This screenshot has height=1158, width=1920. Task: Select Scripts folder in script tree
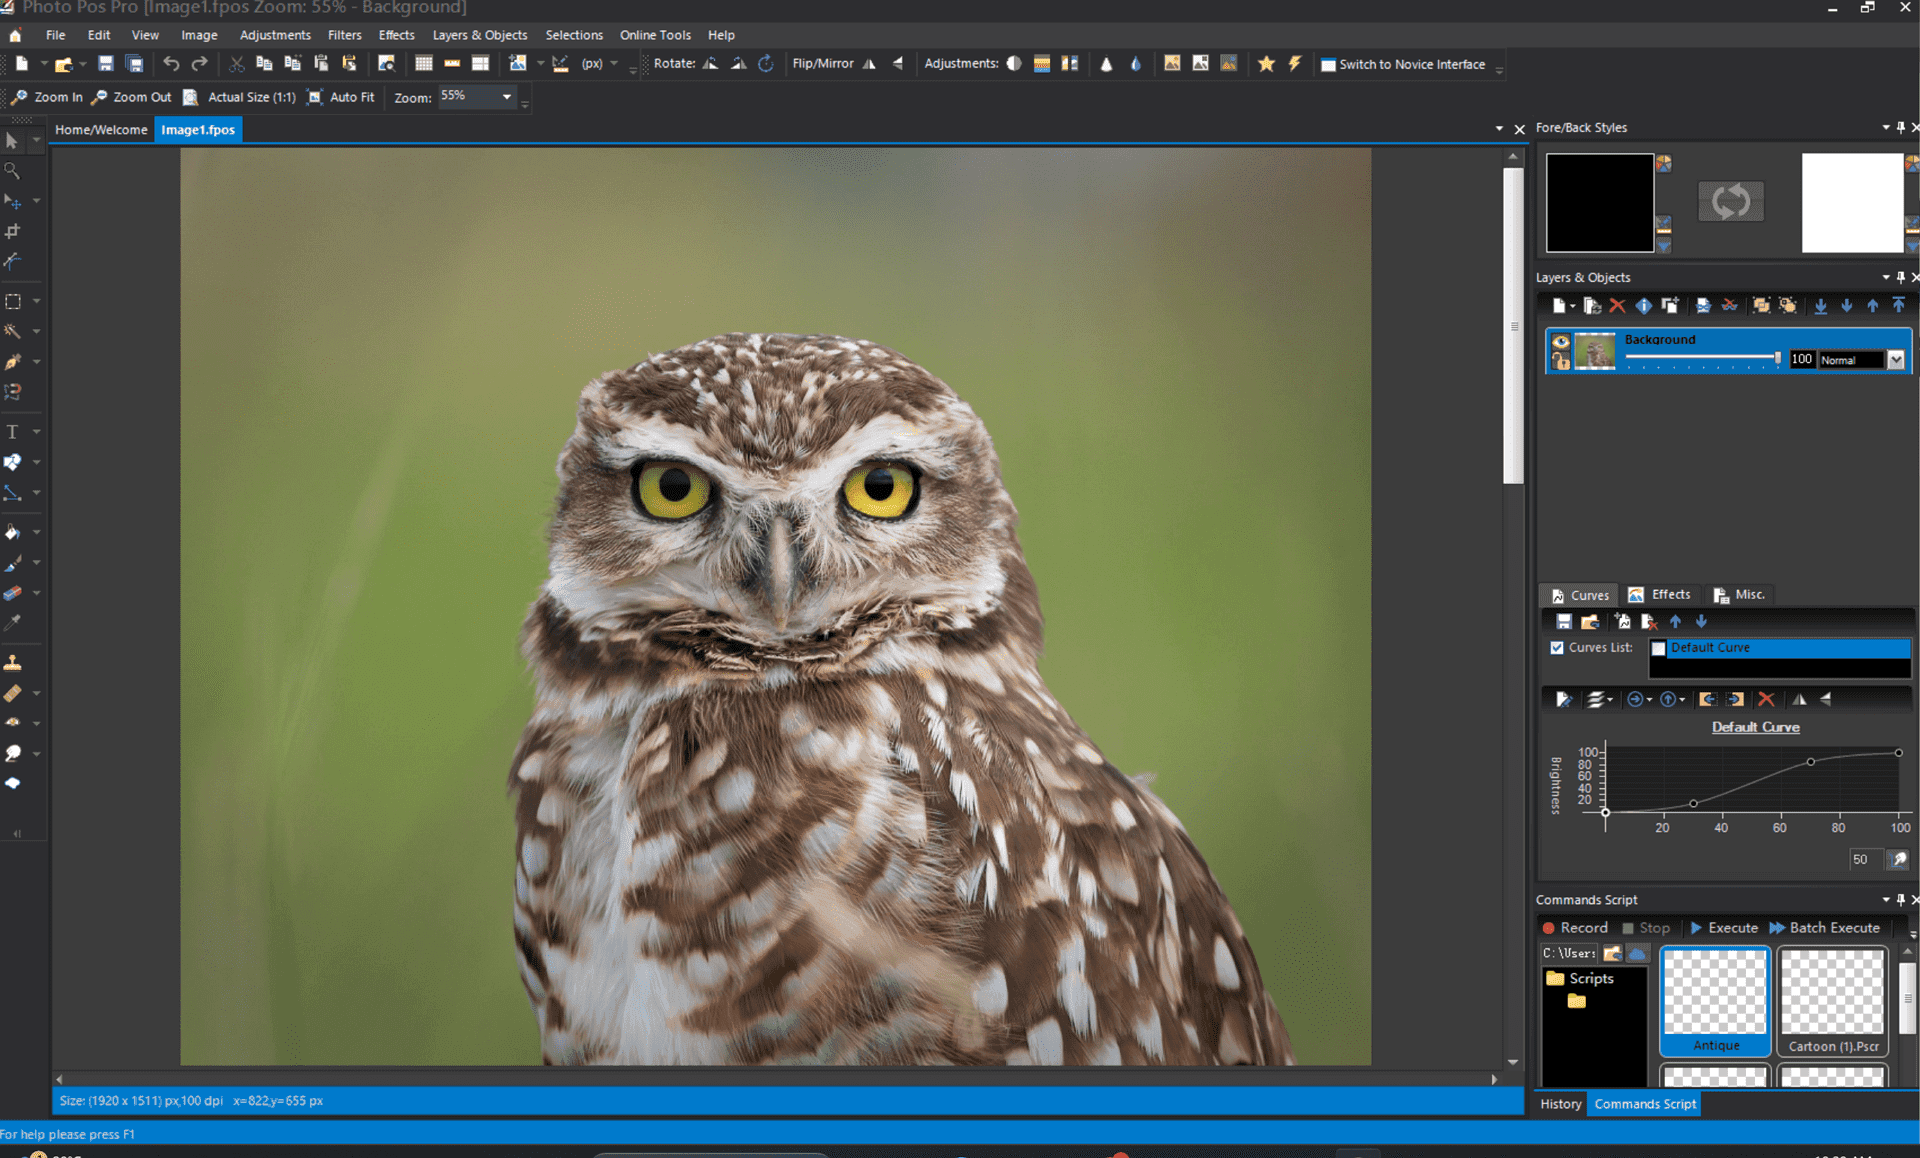click(x=1580, y=978)
